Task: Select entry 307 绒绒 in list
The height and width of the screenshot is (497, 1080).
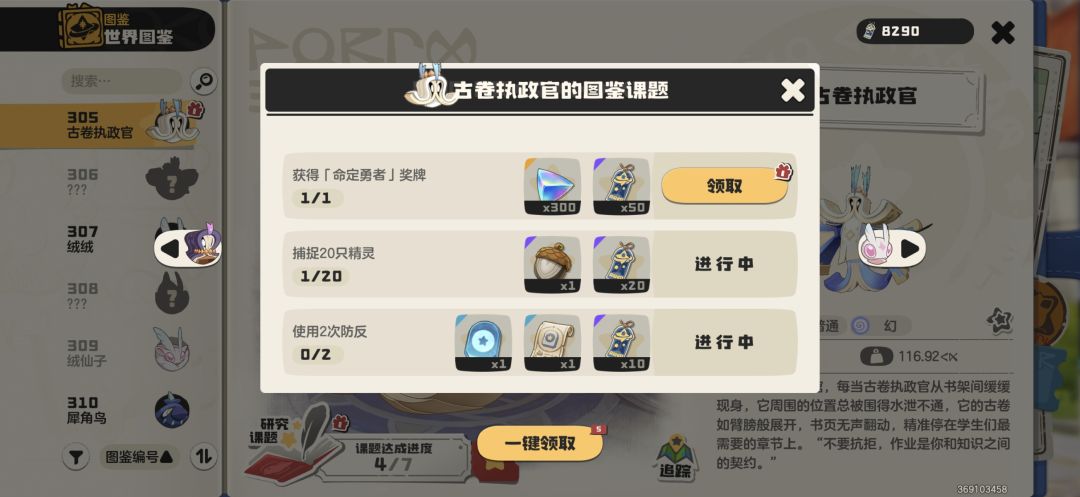Action: (x=110, y=240)
